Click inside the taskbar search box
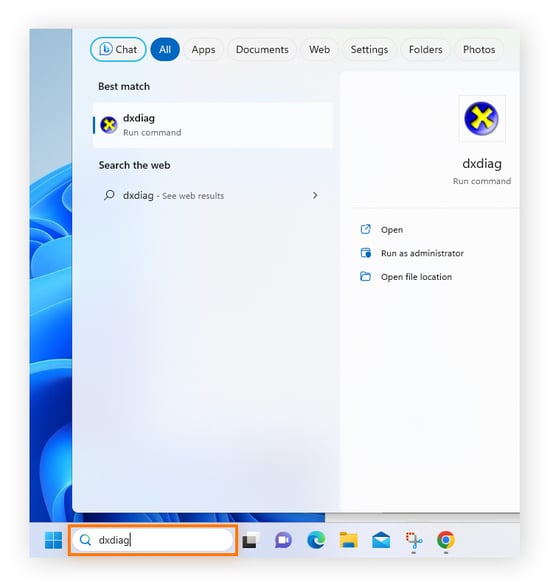The image size is (550, 587). (x=152, y=540)
